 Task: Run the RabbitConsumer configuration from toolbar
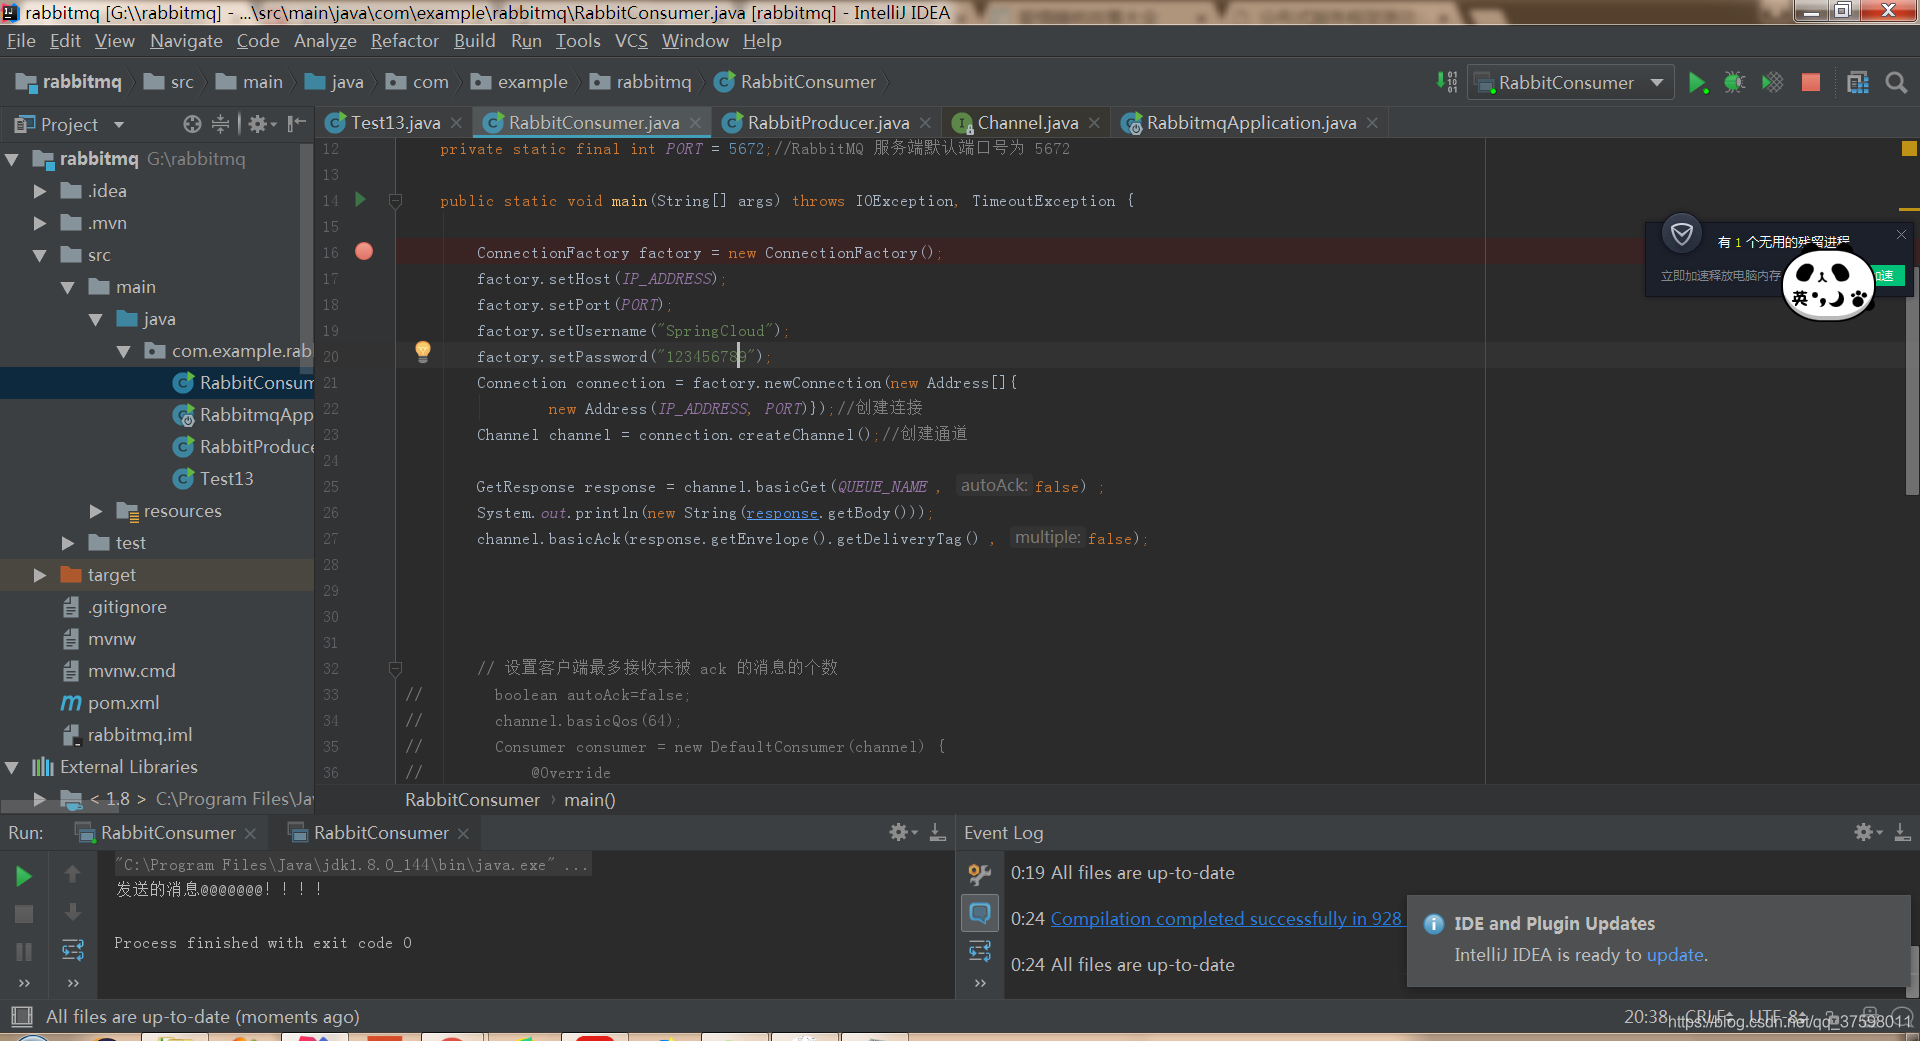click(x=1697, y=83)
